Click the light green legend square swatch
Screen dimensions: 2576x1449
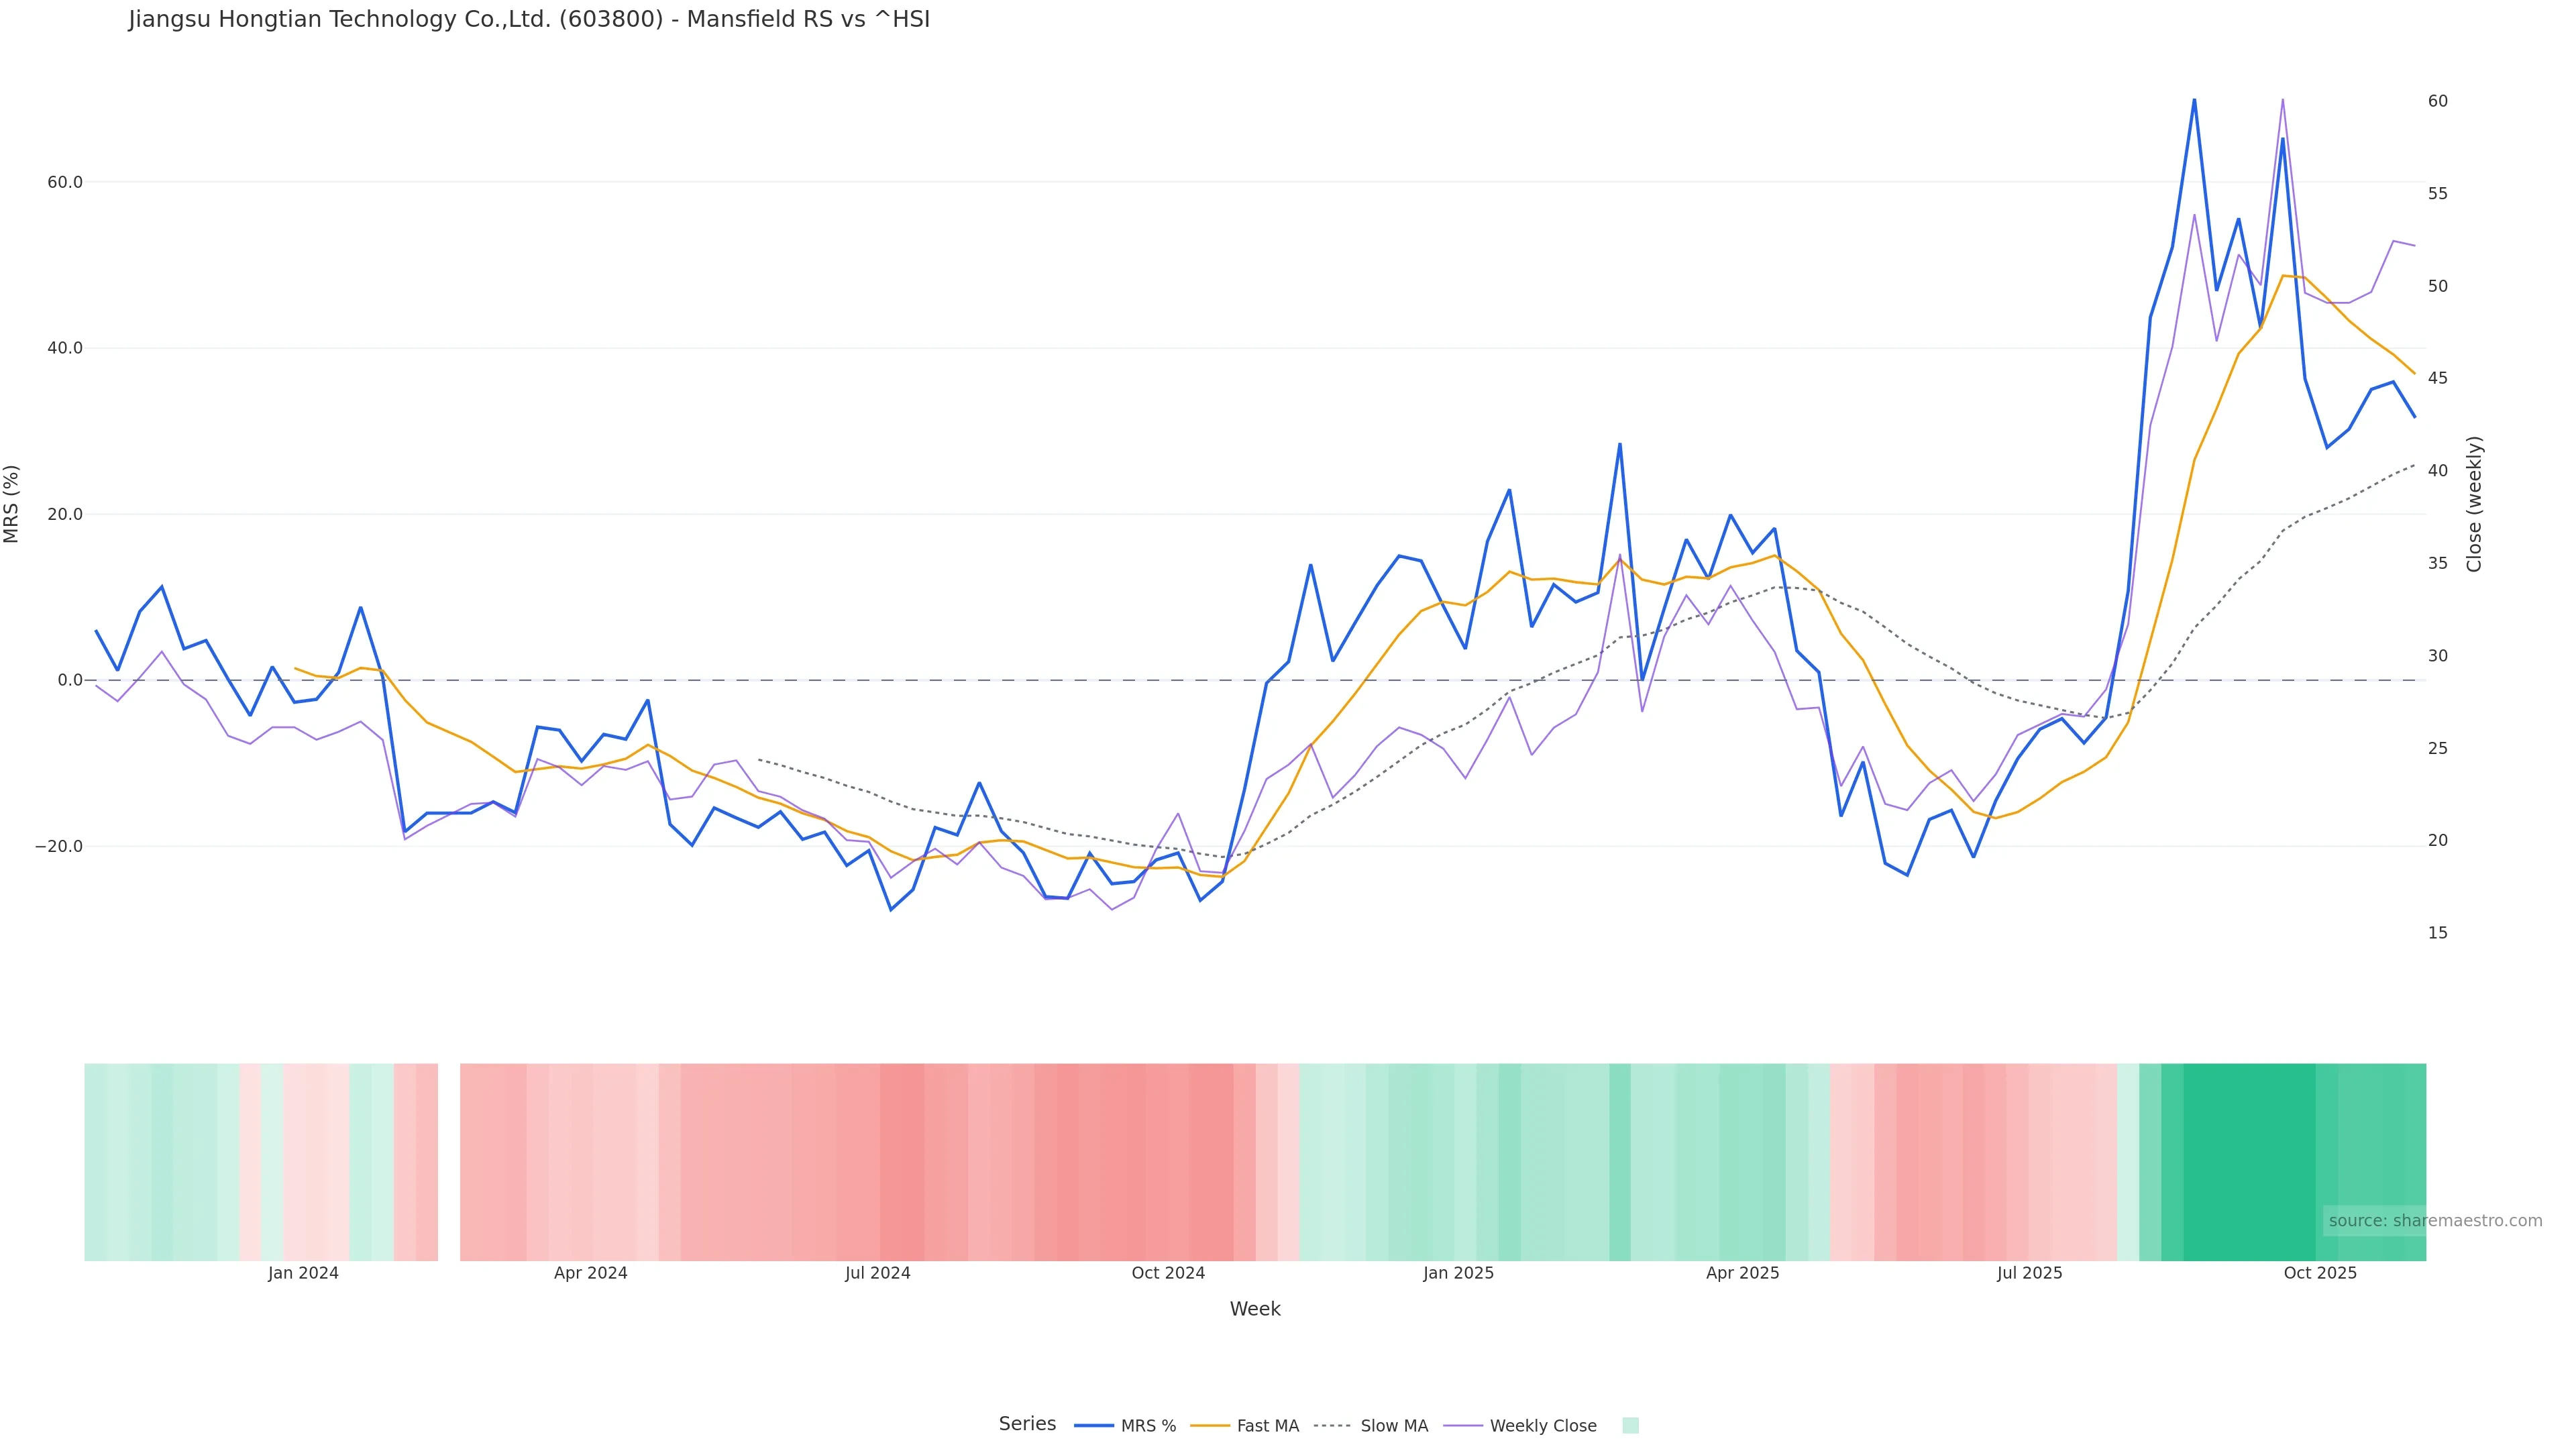[x=1630, y=1426]
